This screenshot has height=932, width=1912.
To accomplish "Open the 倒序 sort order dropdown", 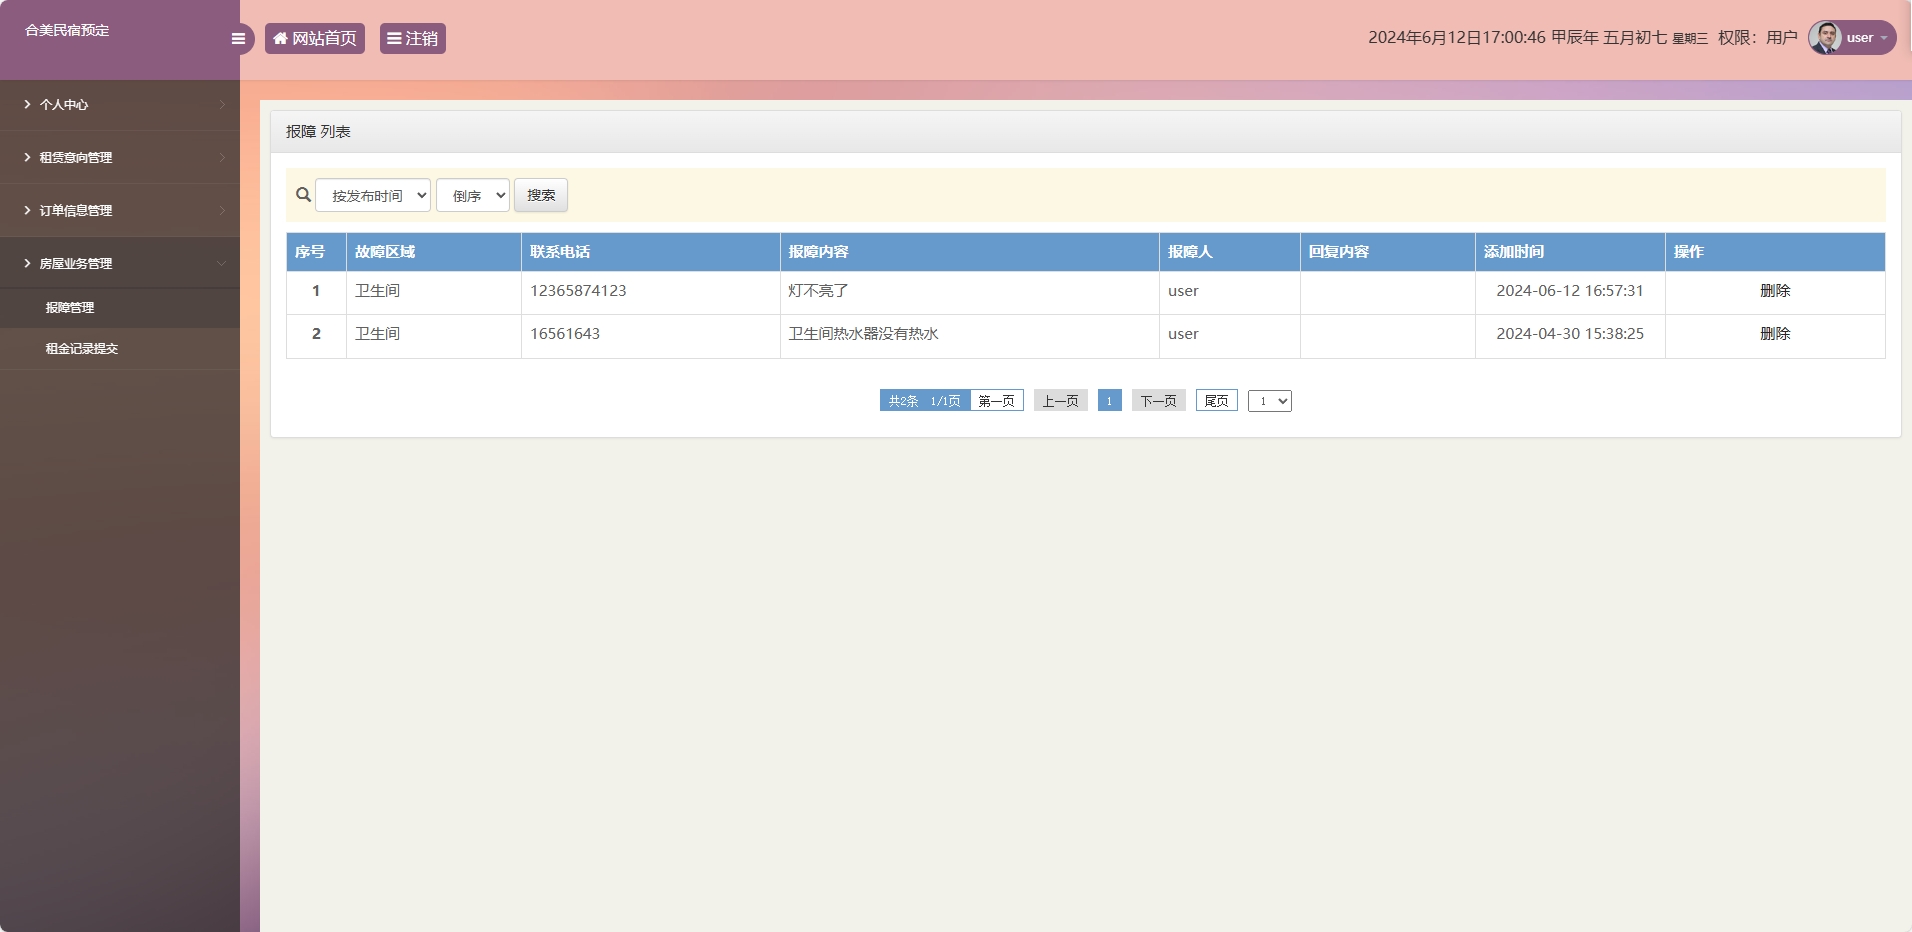I will [473, 196].
